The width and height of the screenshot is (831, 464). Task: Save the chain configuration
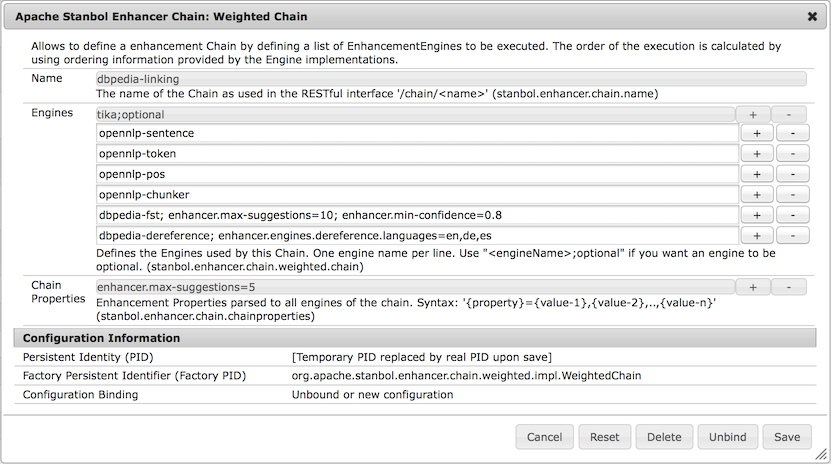(787, 437)
